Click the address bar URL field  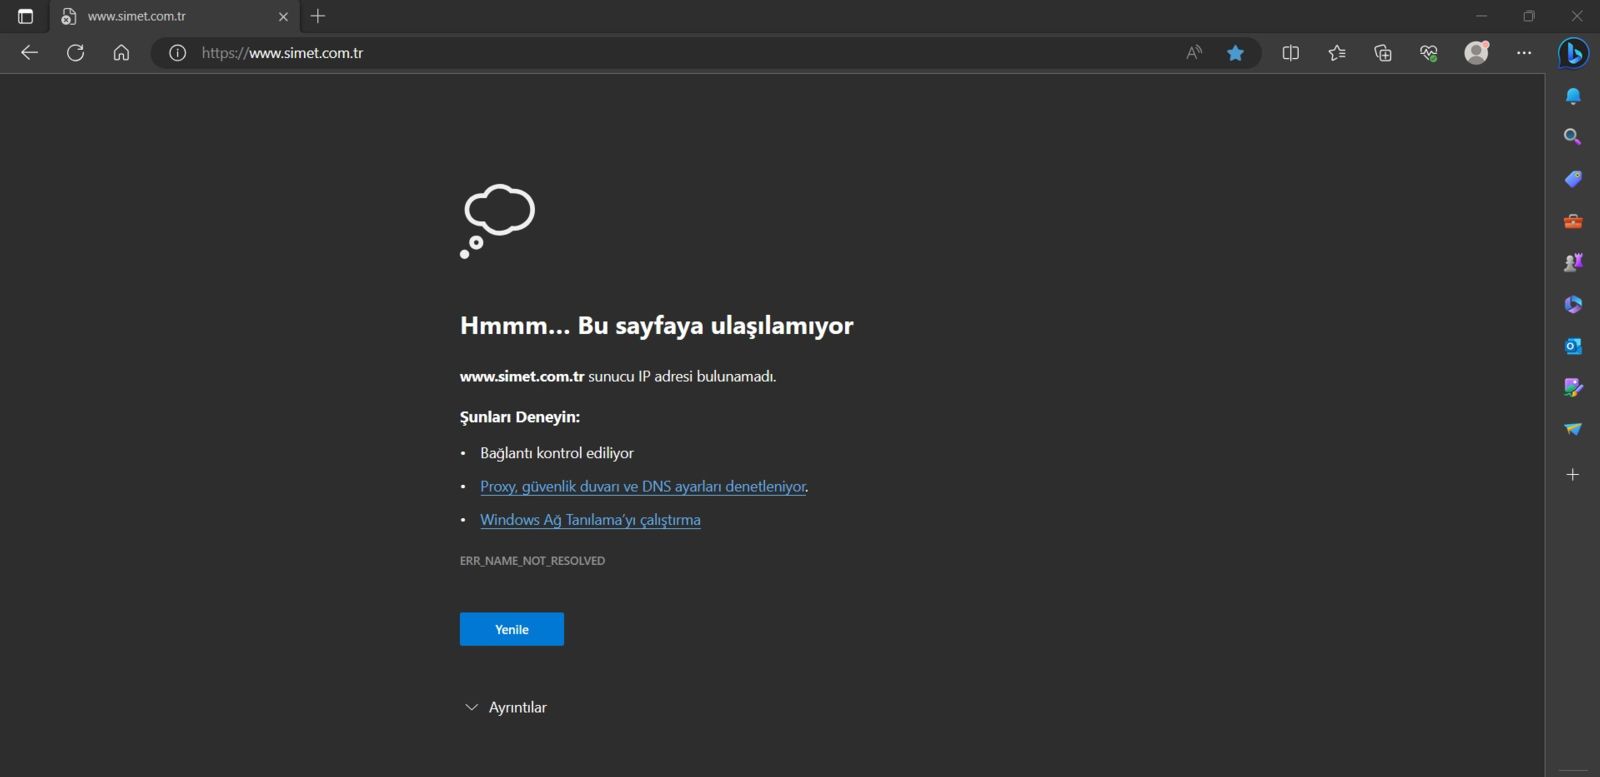(x=680, y=53)
